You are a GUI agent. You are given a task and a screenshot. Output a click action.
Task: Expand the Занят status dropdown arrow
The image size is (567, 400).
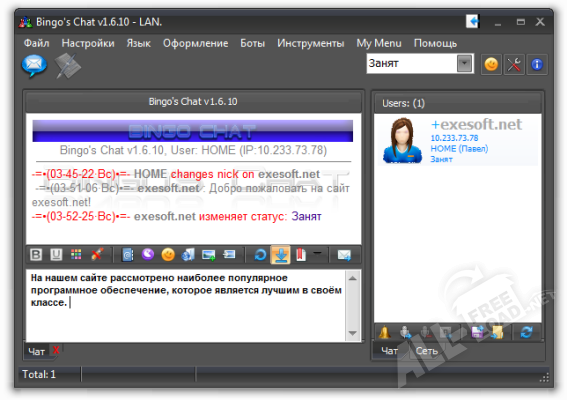coord(465,64)
